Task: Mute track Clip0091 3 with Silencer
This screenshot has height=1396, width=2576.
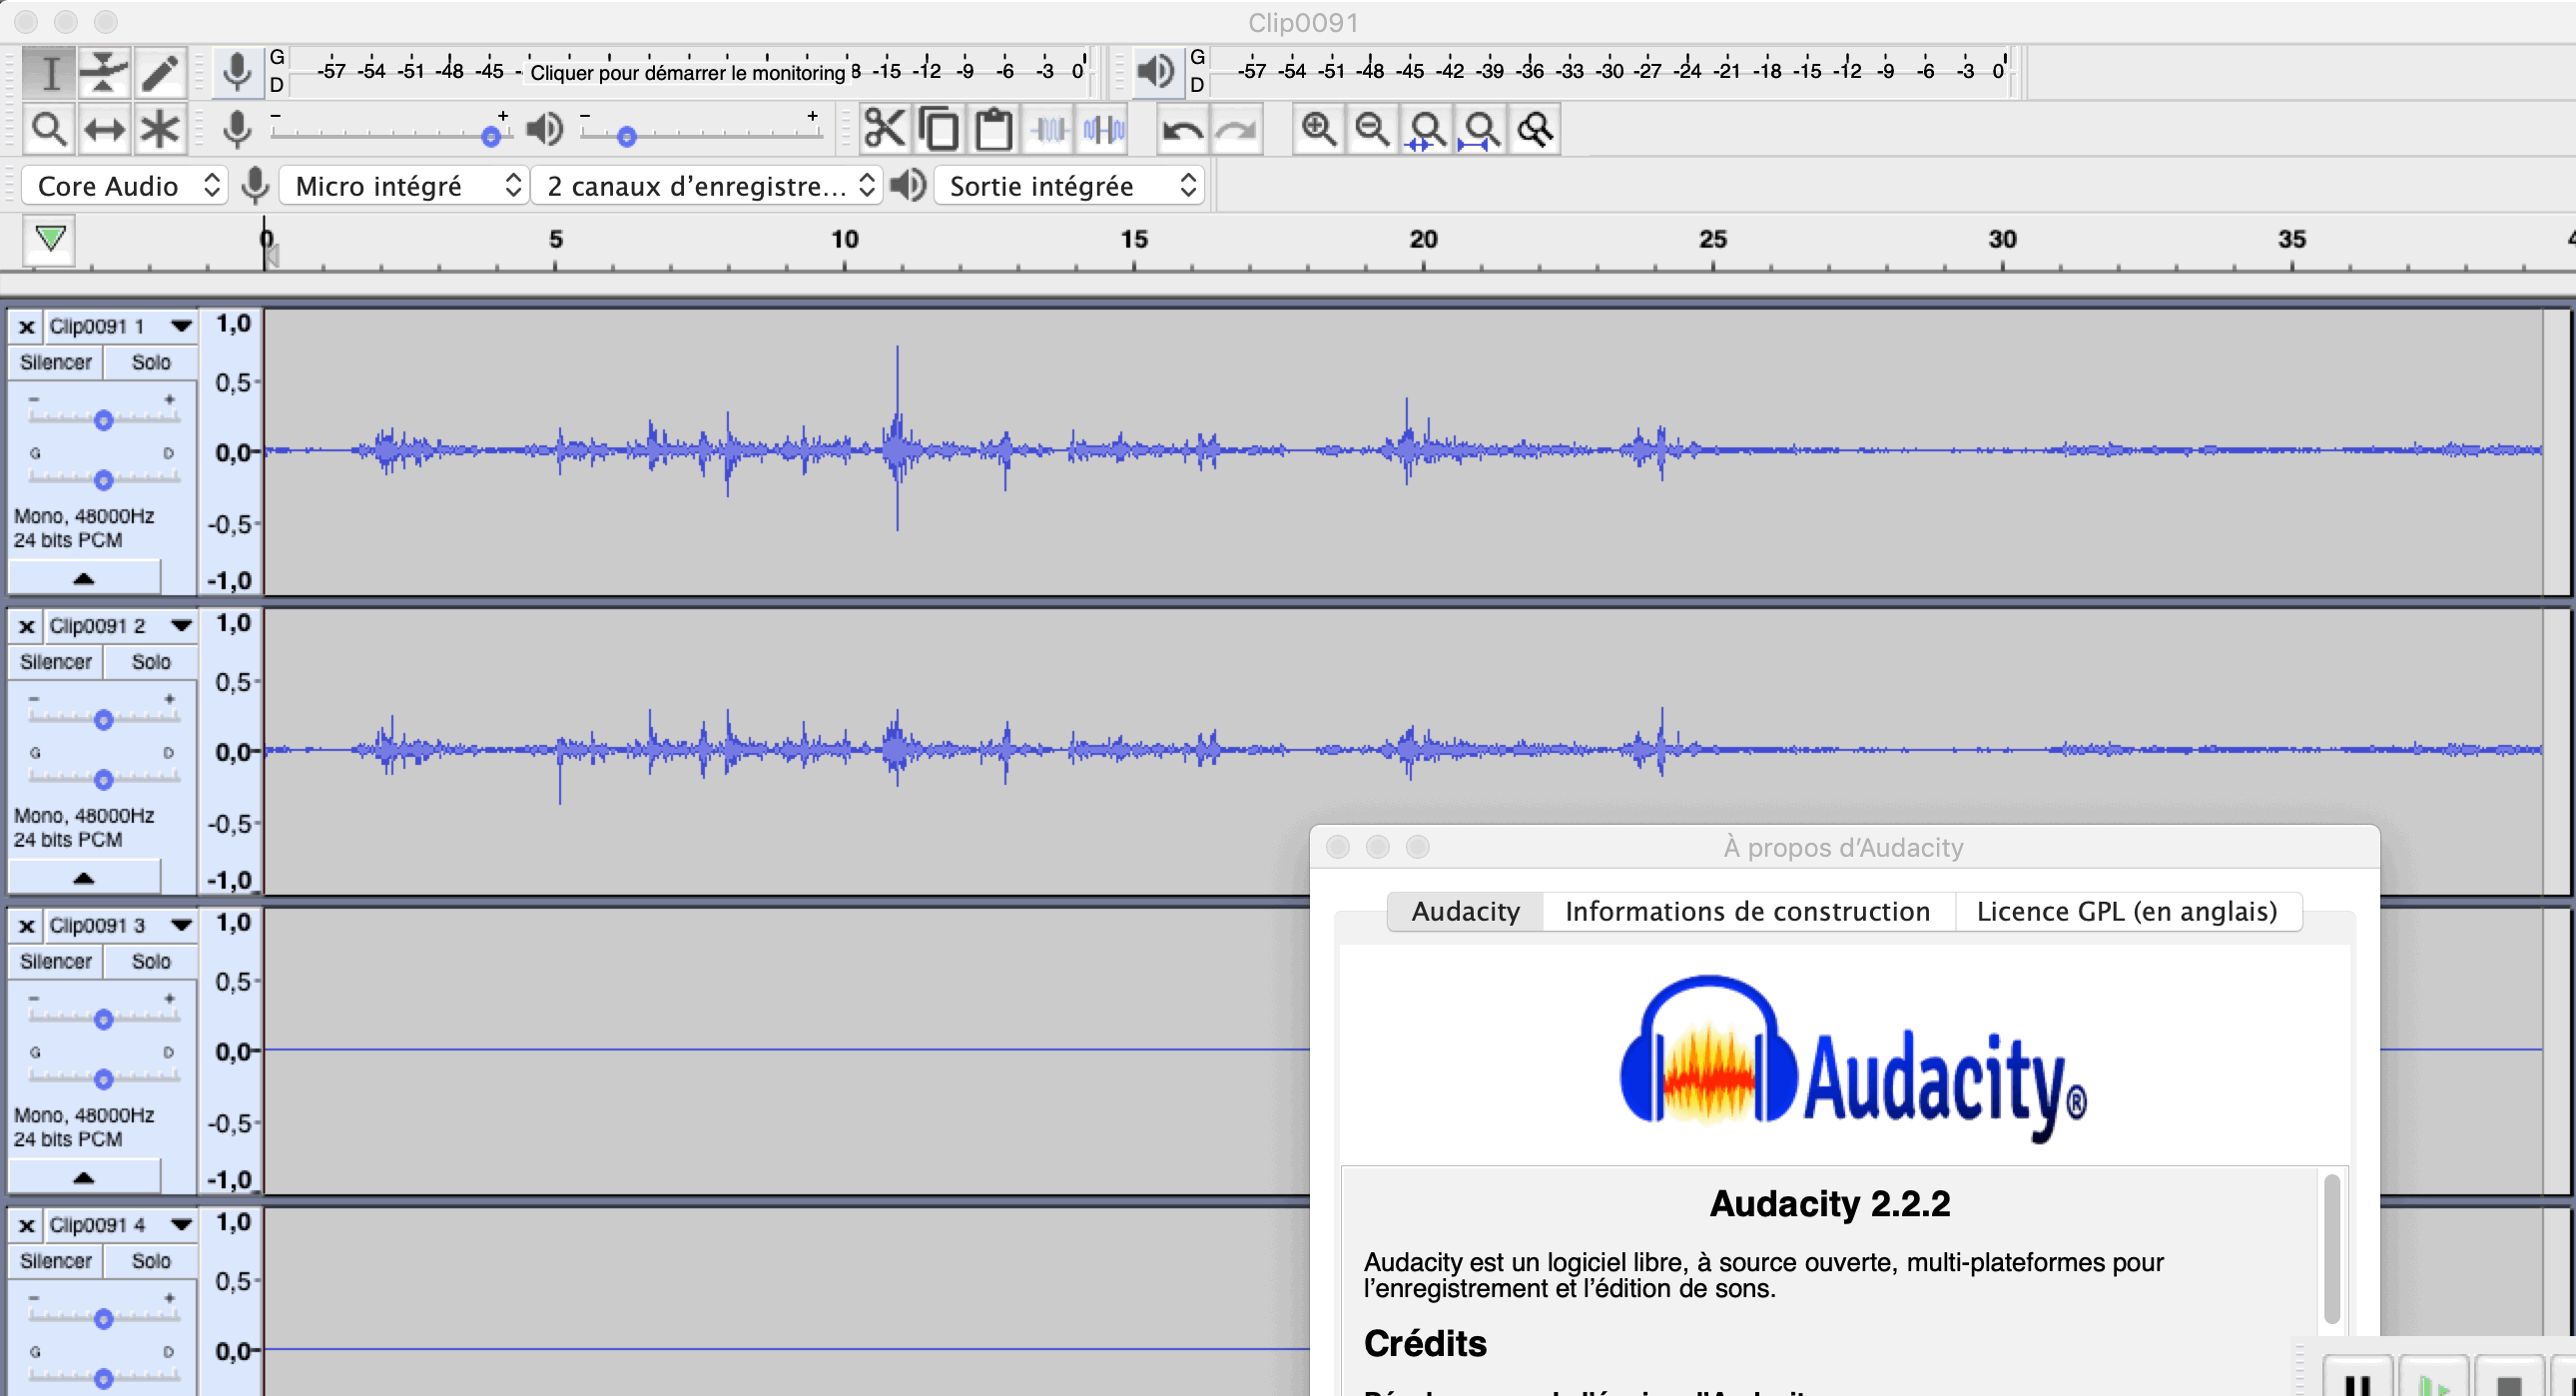Action: 56,961
